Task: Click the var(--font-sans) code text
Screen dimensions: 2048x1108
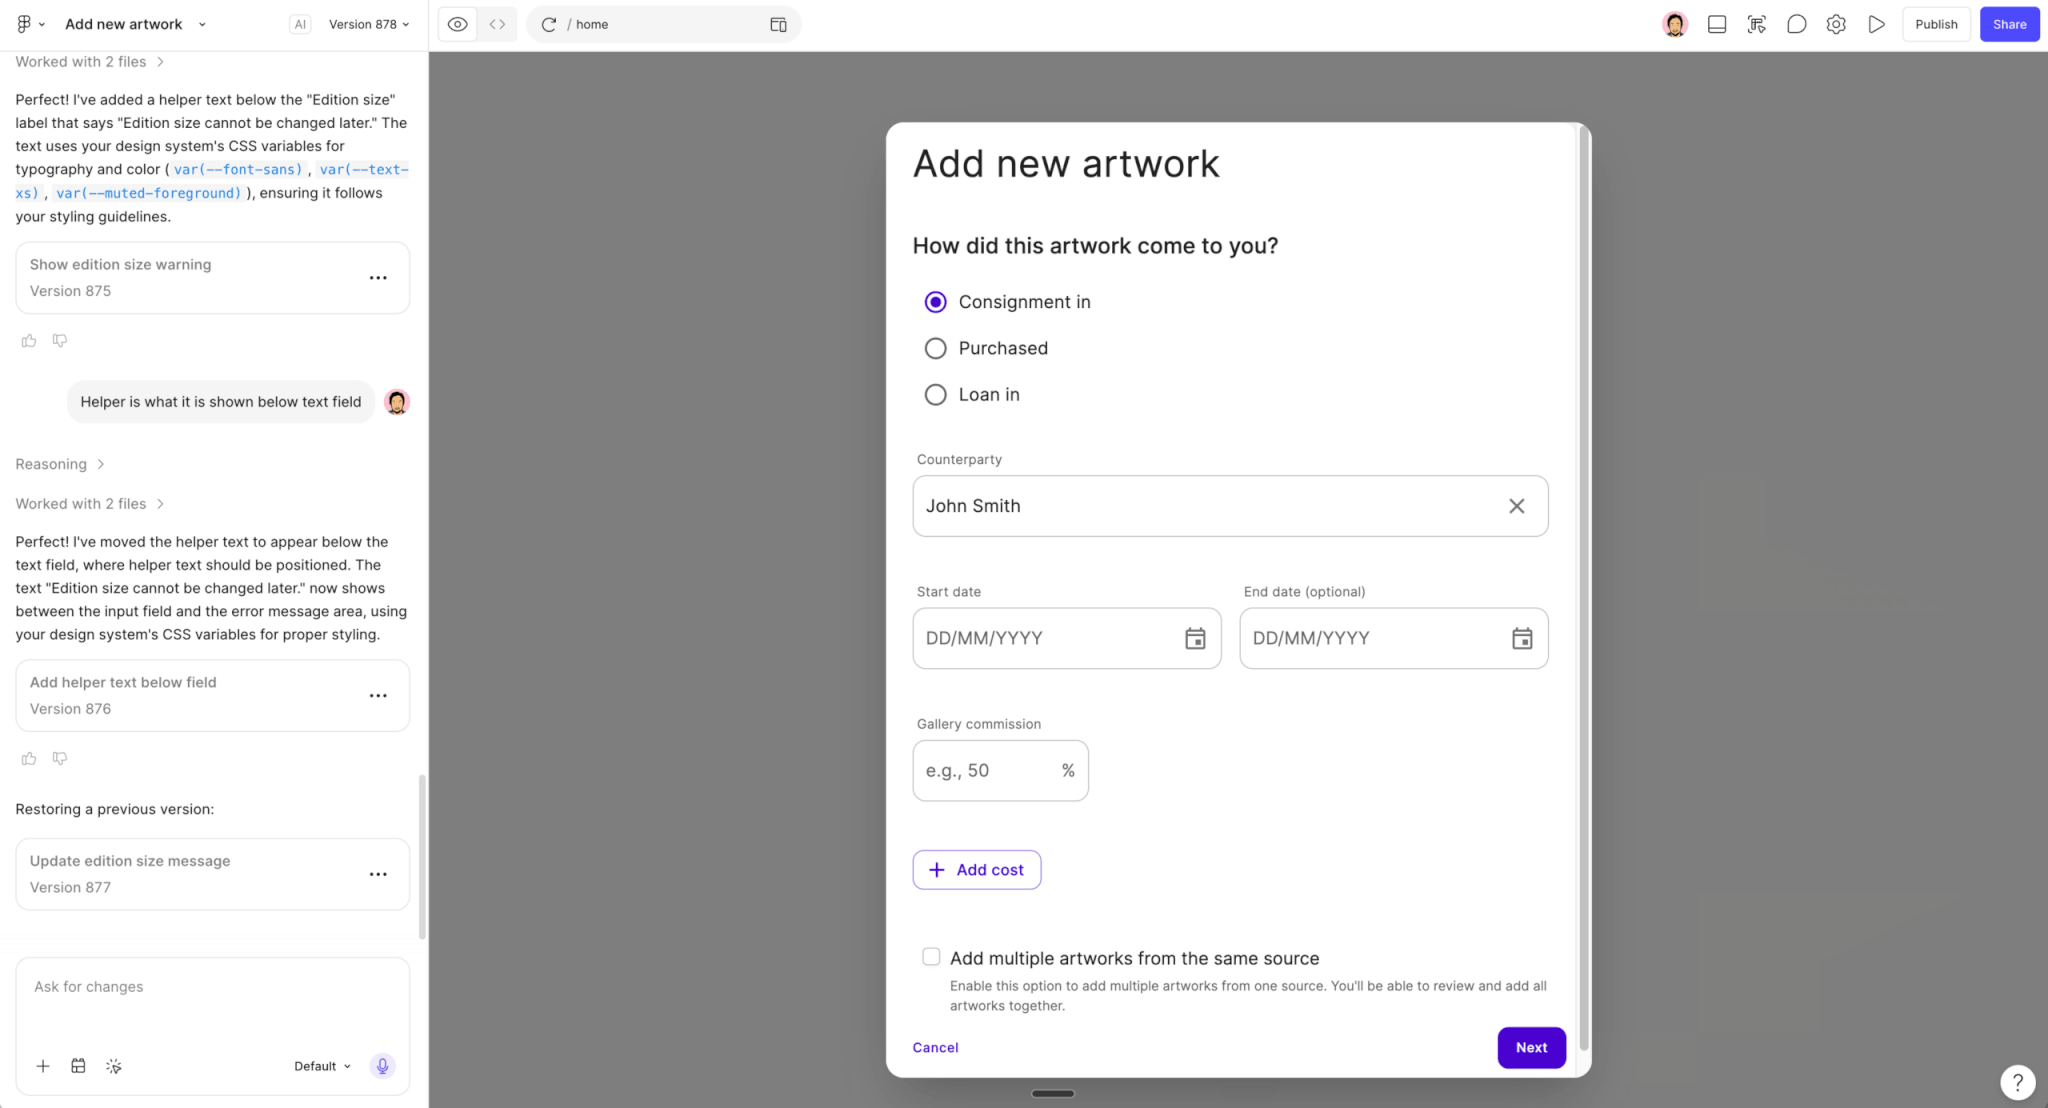Action: 238,170
